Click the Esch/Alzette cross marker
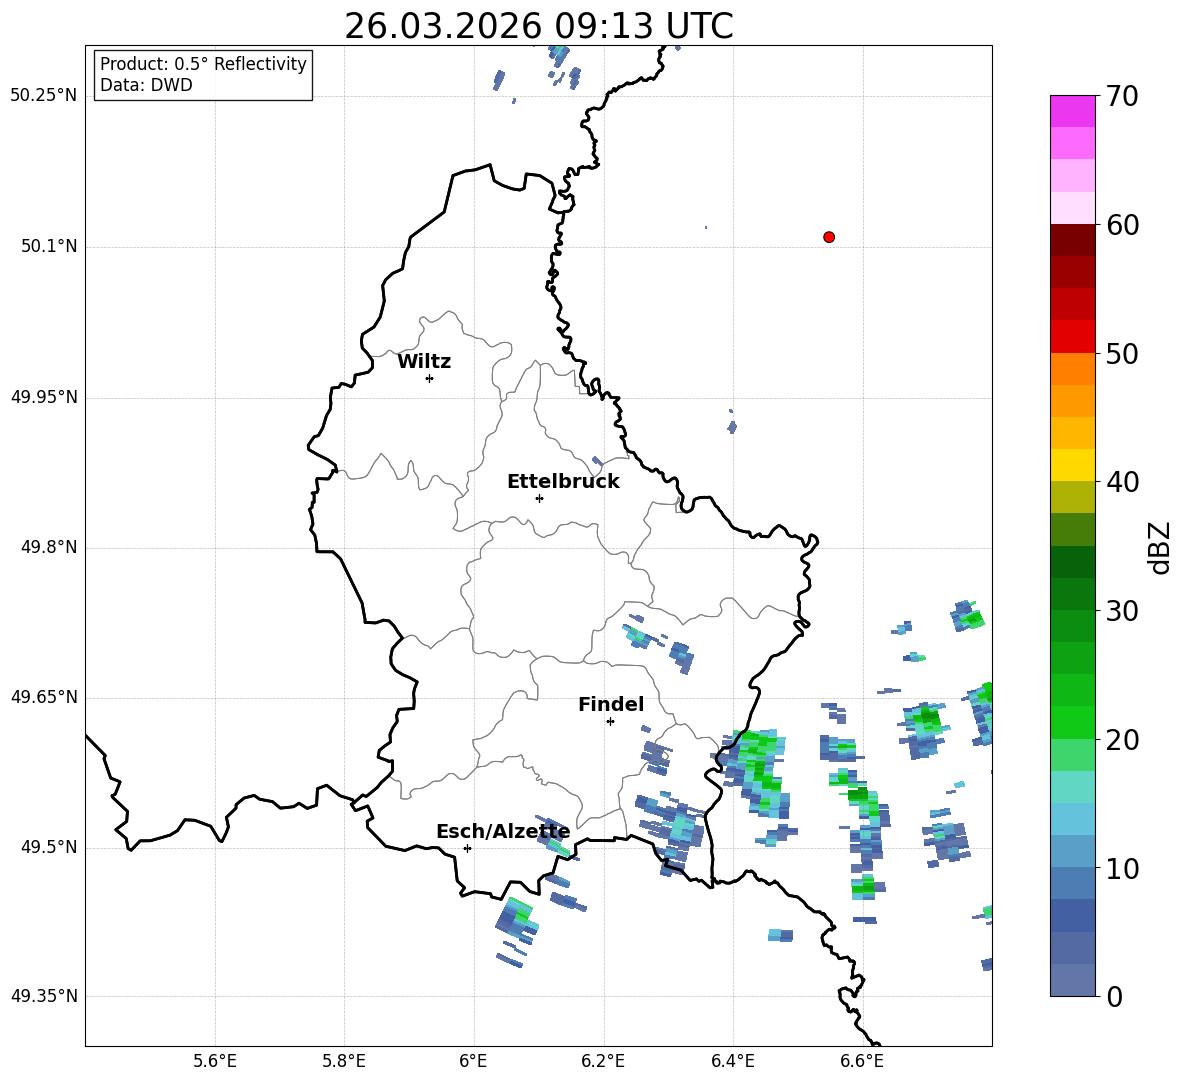Viewport: 1184px width, 1081px height. 467,848
